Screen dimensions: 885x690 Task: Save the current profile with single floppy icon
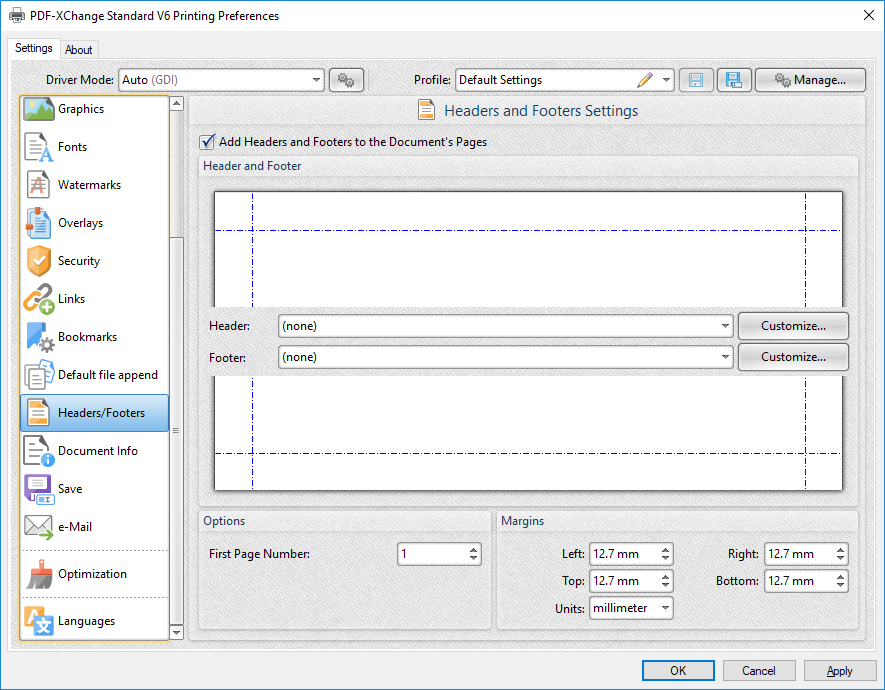(x=696, y=80)
